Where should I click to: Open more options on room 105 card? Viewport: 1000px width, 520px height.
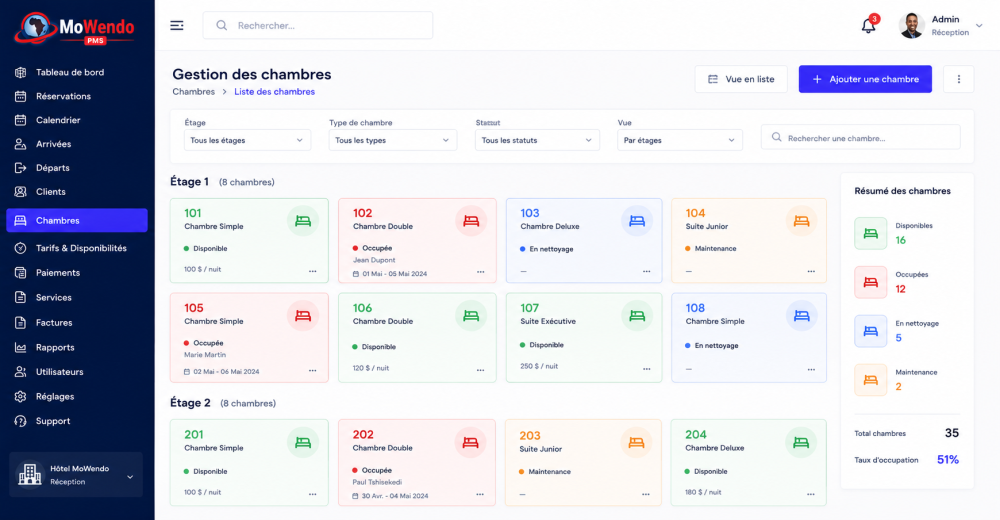312,370
